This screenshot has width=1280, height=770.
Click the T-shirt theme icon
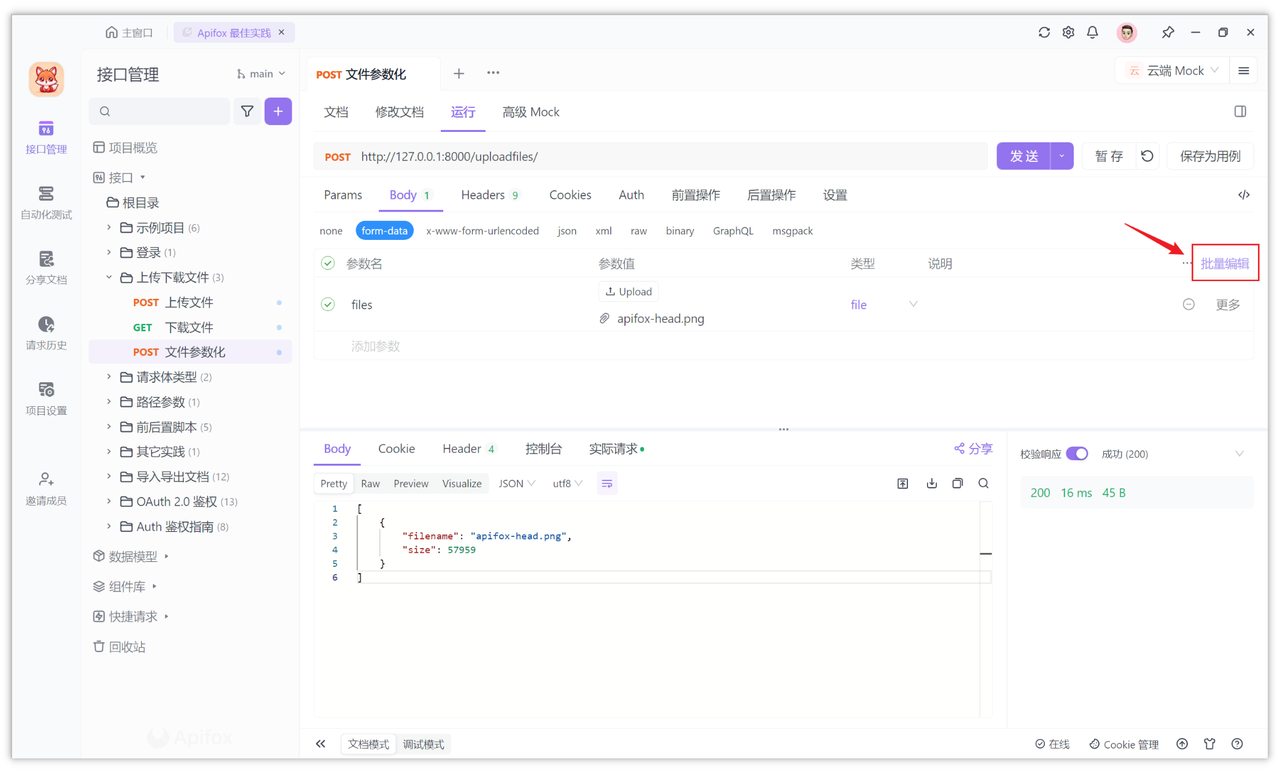pos(1210,744)
